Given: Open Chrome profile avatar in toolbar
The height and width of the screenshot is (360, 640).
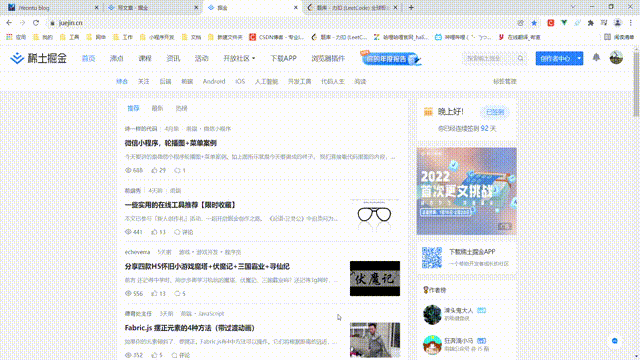Looking at the screenshot, I should [x=618, y=23].
